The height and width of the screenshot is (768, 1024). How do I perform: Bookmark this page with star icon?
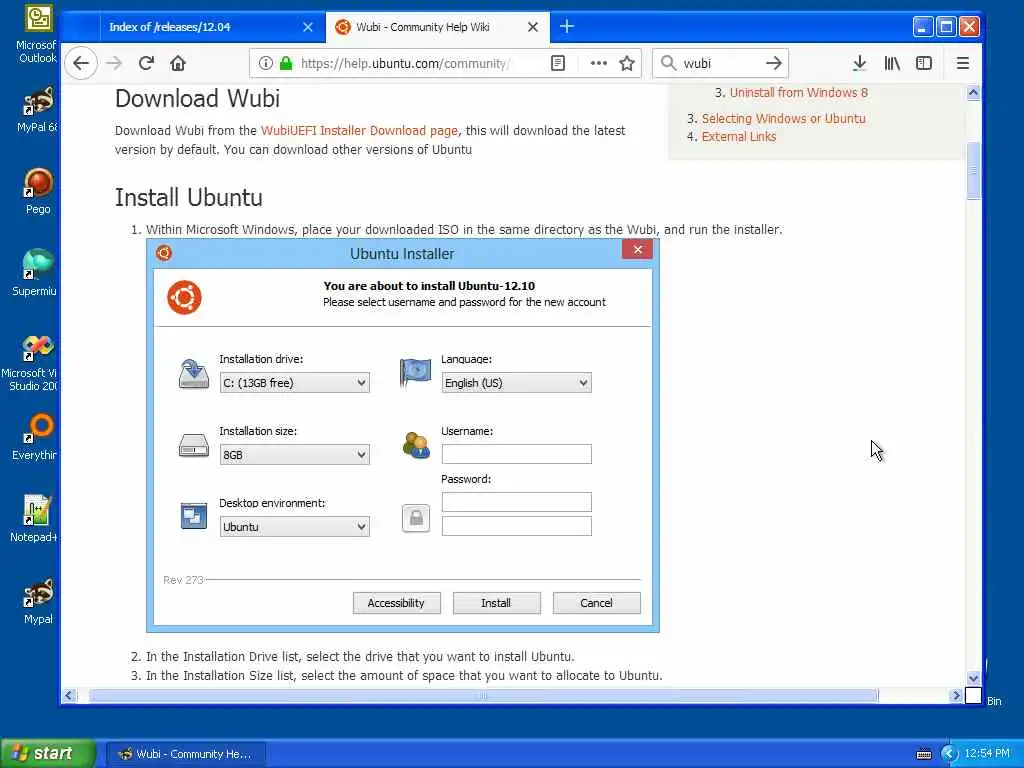coord(627,63)
